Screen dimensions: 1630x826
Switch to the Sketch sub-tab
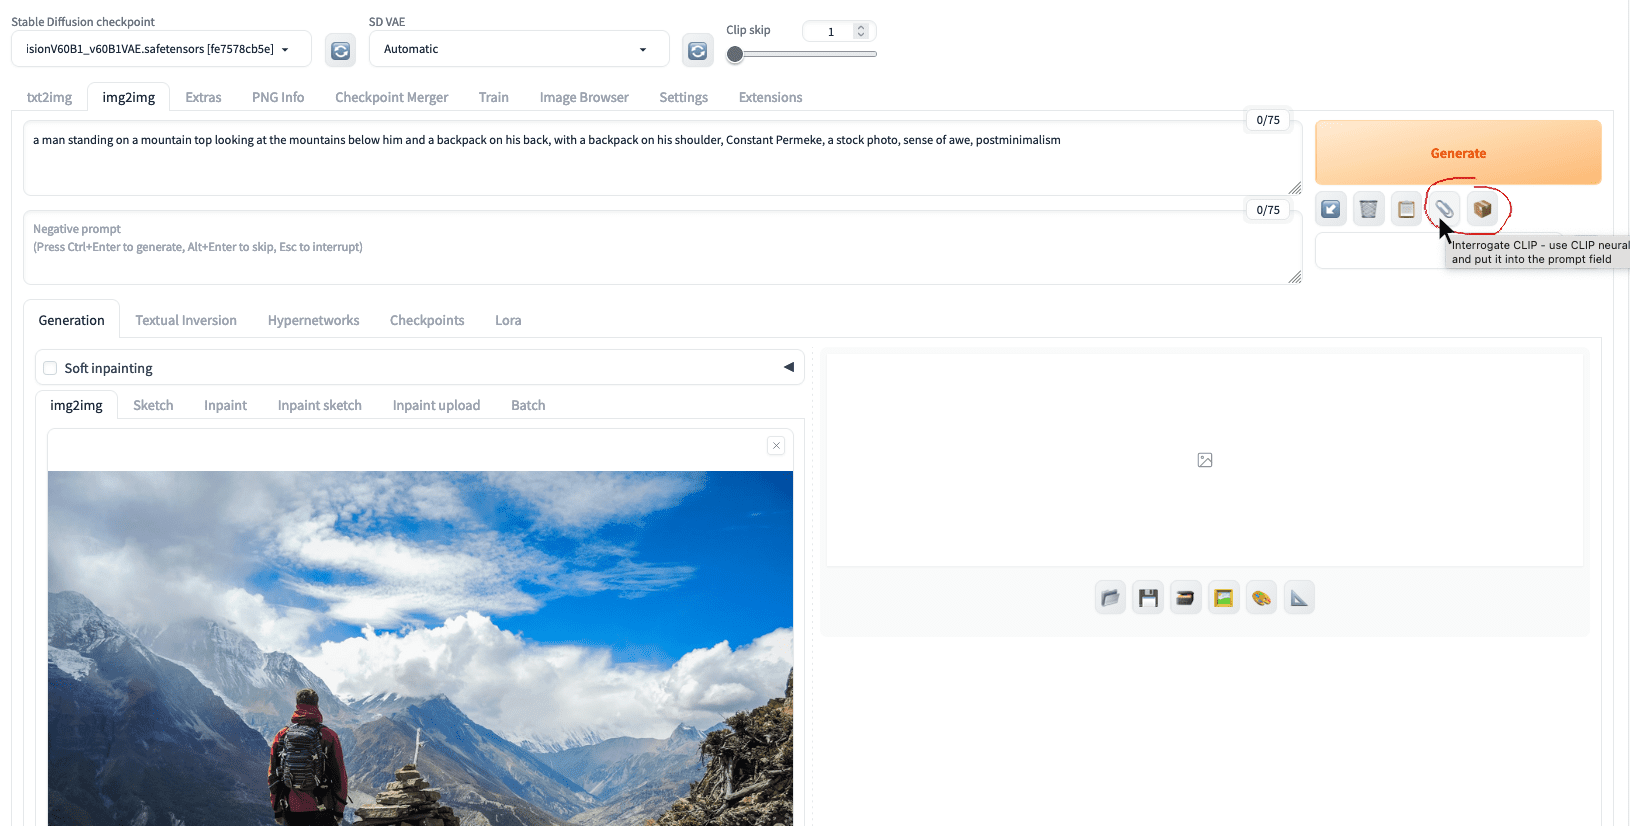153,405
